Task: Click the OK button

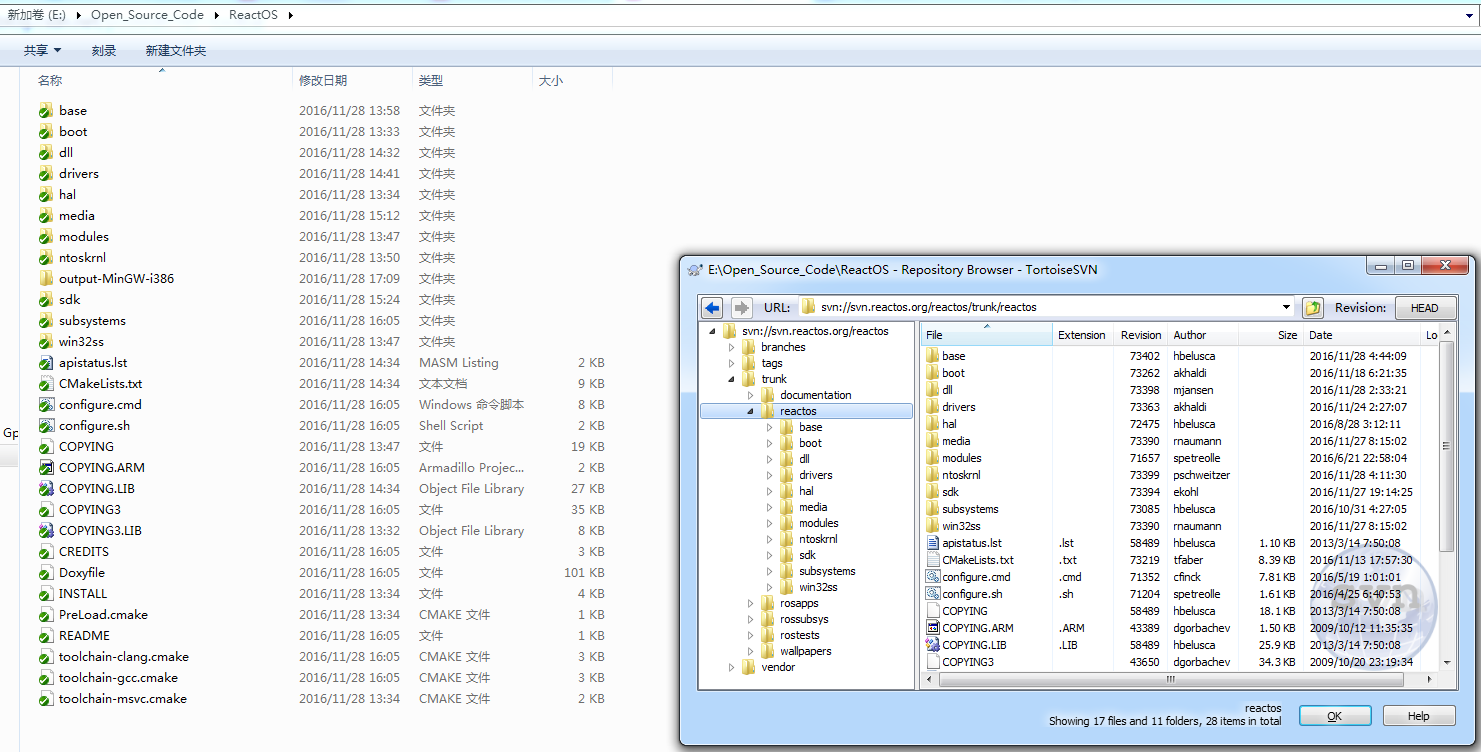Action: tap(1335, 716)
